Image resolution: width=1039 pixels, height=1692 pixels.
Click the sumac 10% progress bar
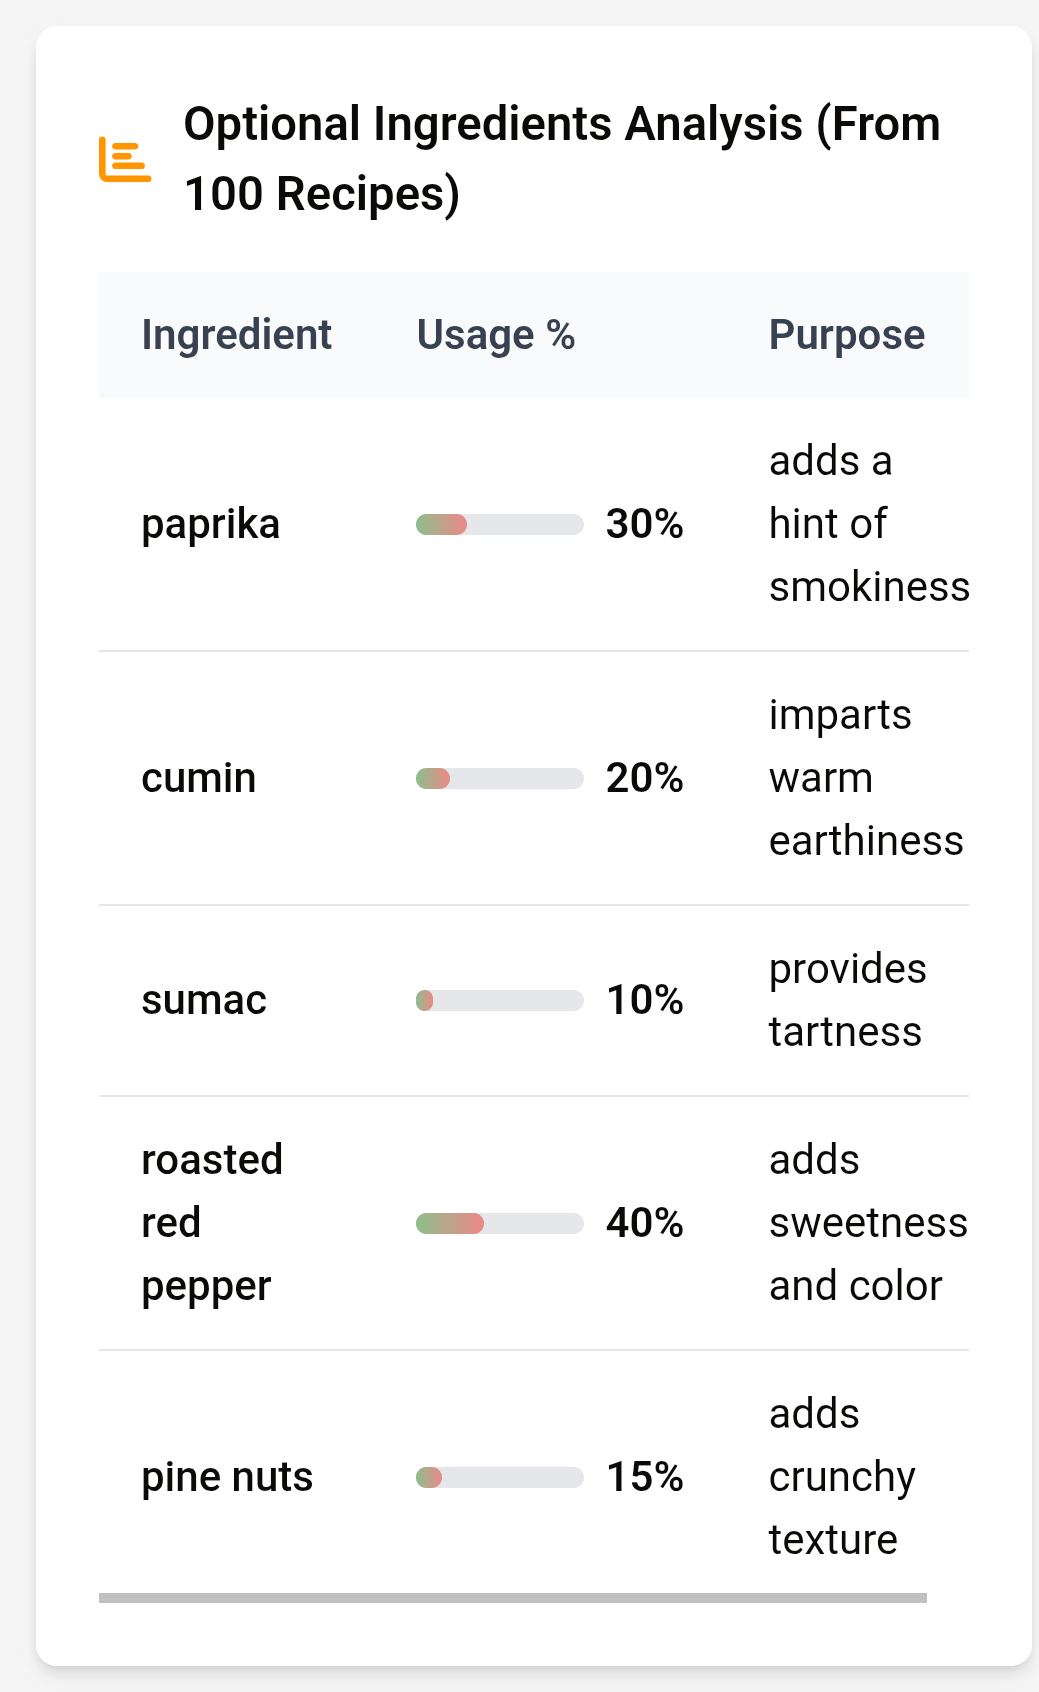(499, 1000)
